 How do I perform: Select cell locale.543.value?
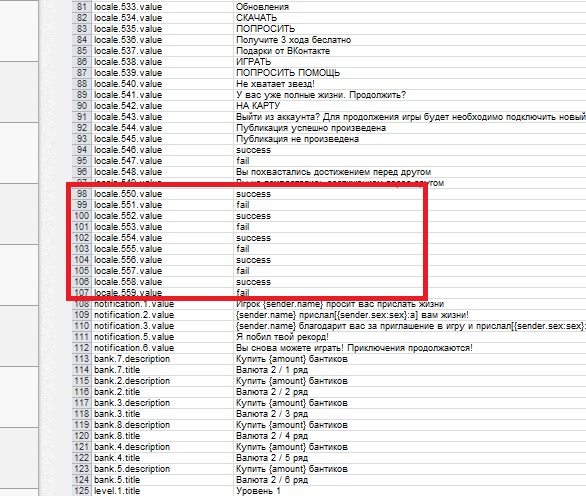tap(162, 117)
